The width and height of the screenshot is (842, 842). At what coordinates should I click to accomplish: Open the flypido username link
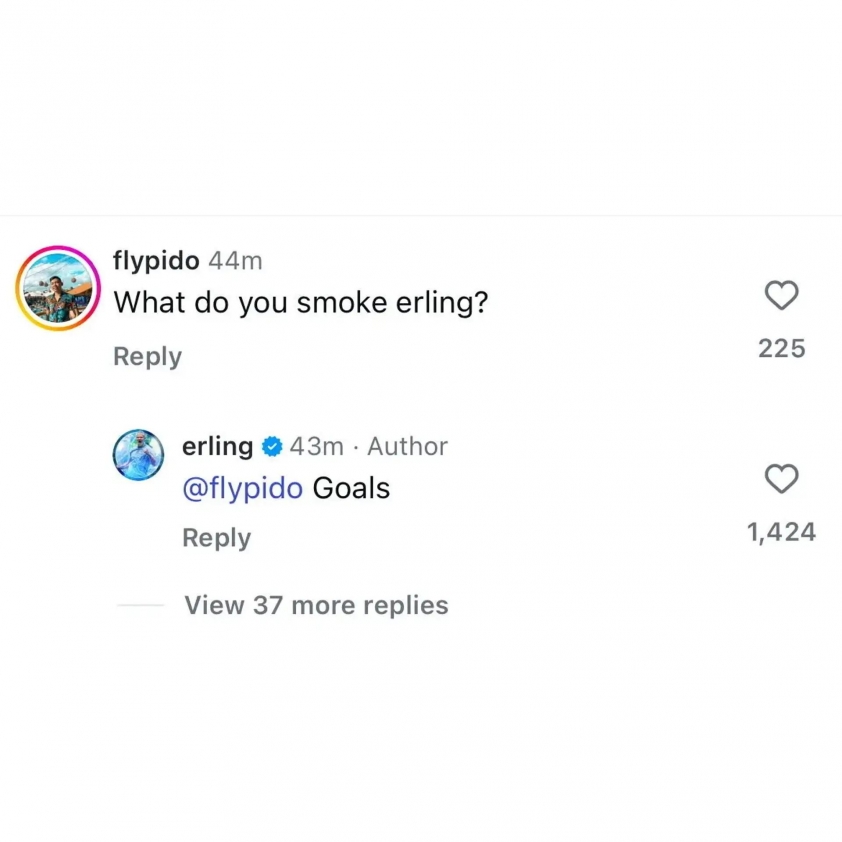[156, 261]
